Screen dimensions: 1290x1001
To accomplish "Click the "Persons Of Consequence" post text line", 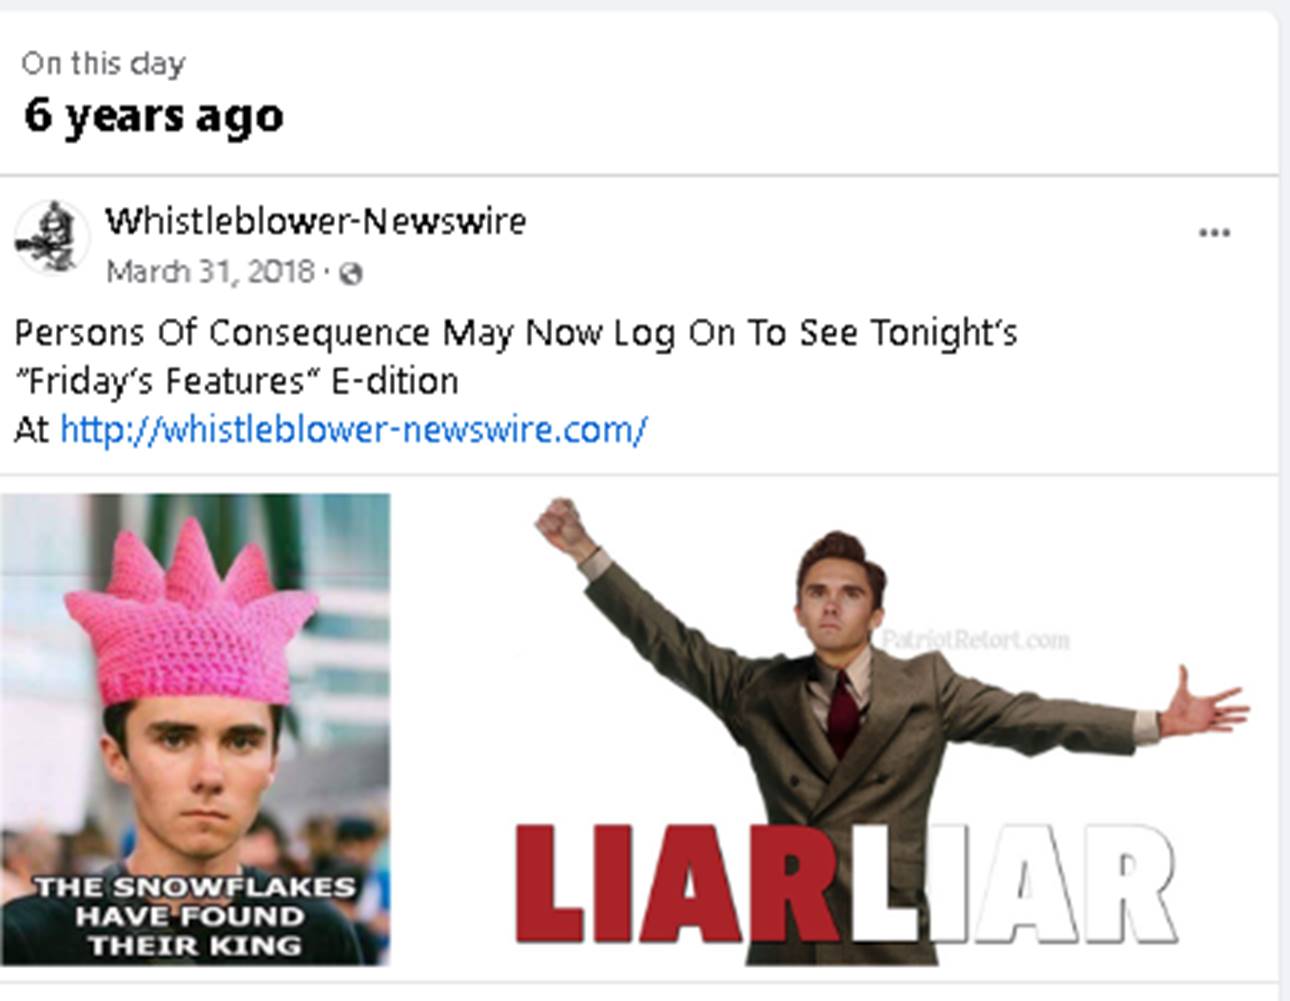I will click(516, 332).
